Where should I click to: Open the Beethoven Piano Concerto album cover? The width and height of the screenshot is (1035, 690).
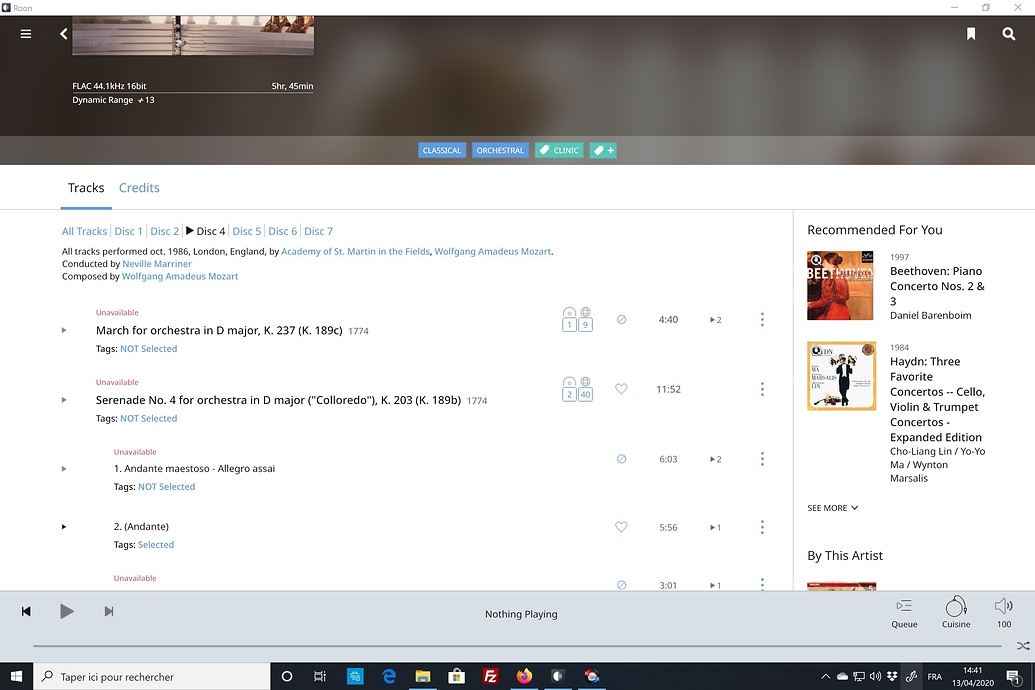coord(840,285)
